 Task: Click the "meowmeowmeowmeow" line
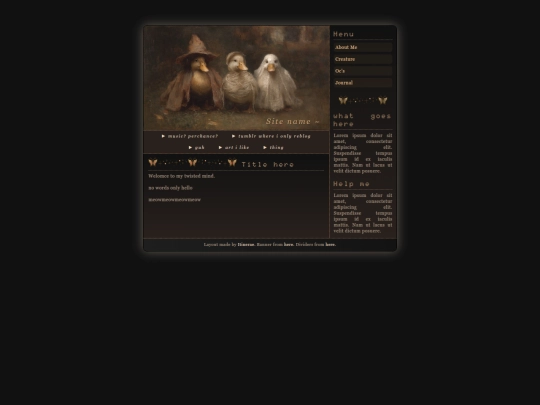[x=175, y=200]
